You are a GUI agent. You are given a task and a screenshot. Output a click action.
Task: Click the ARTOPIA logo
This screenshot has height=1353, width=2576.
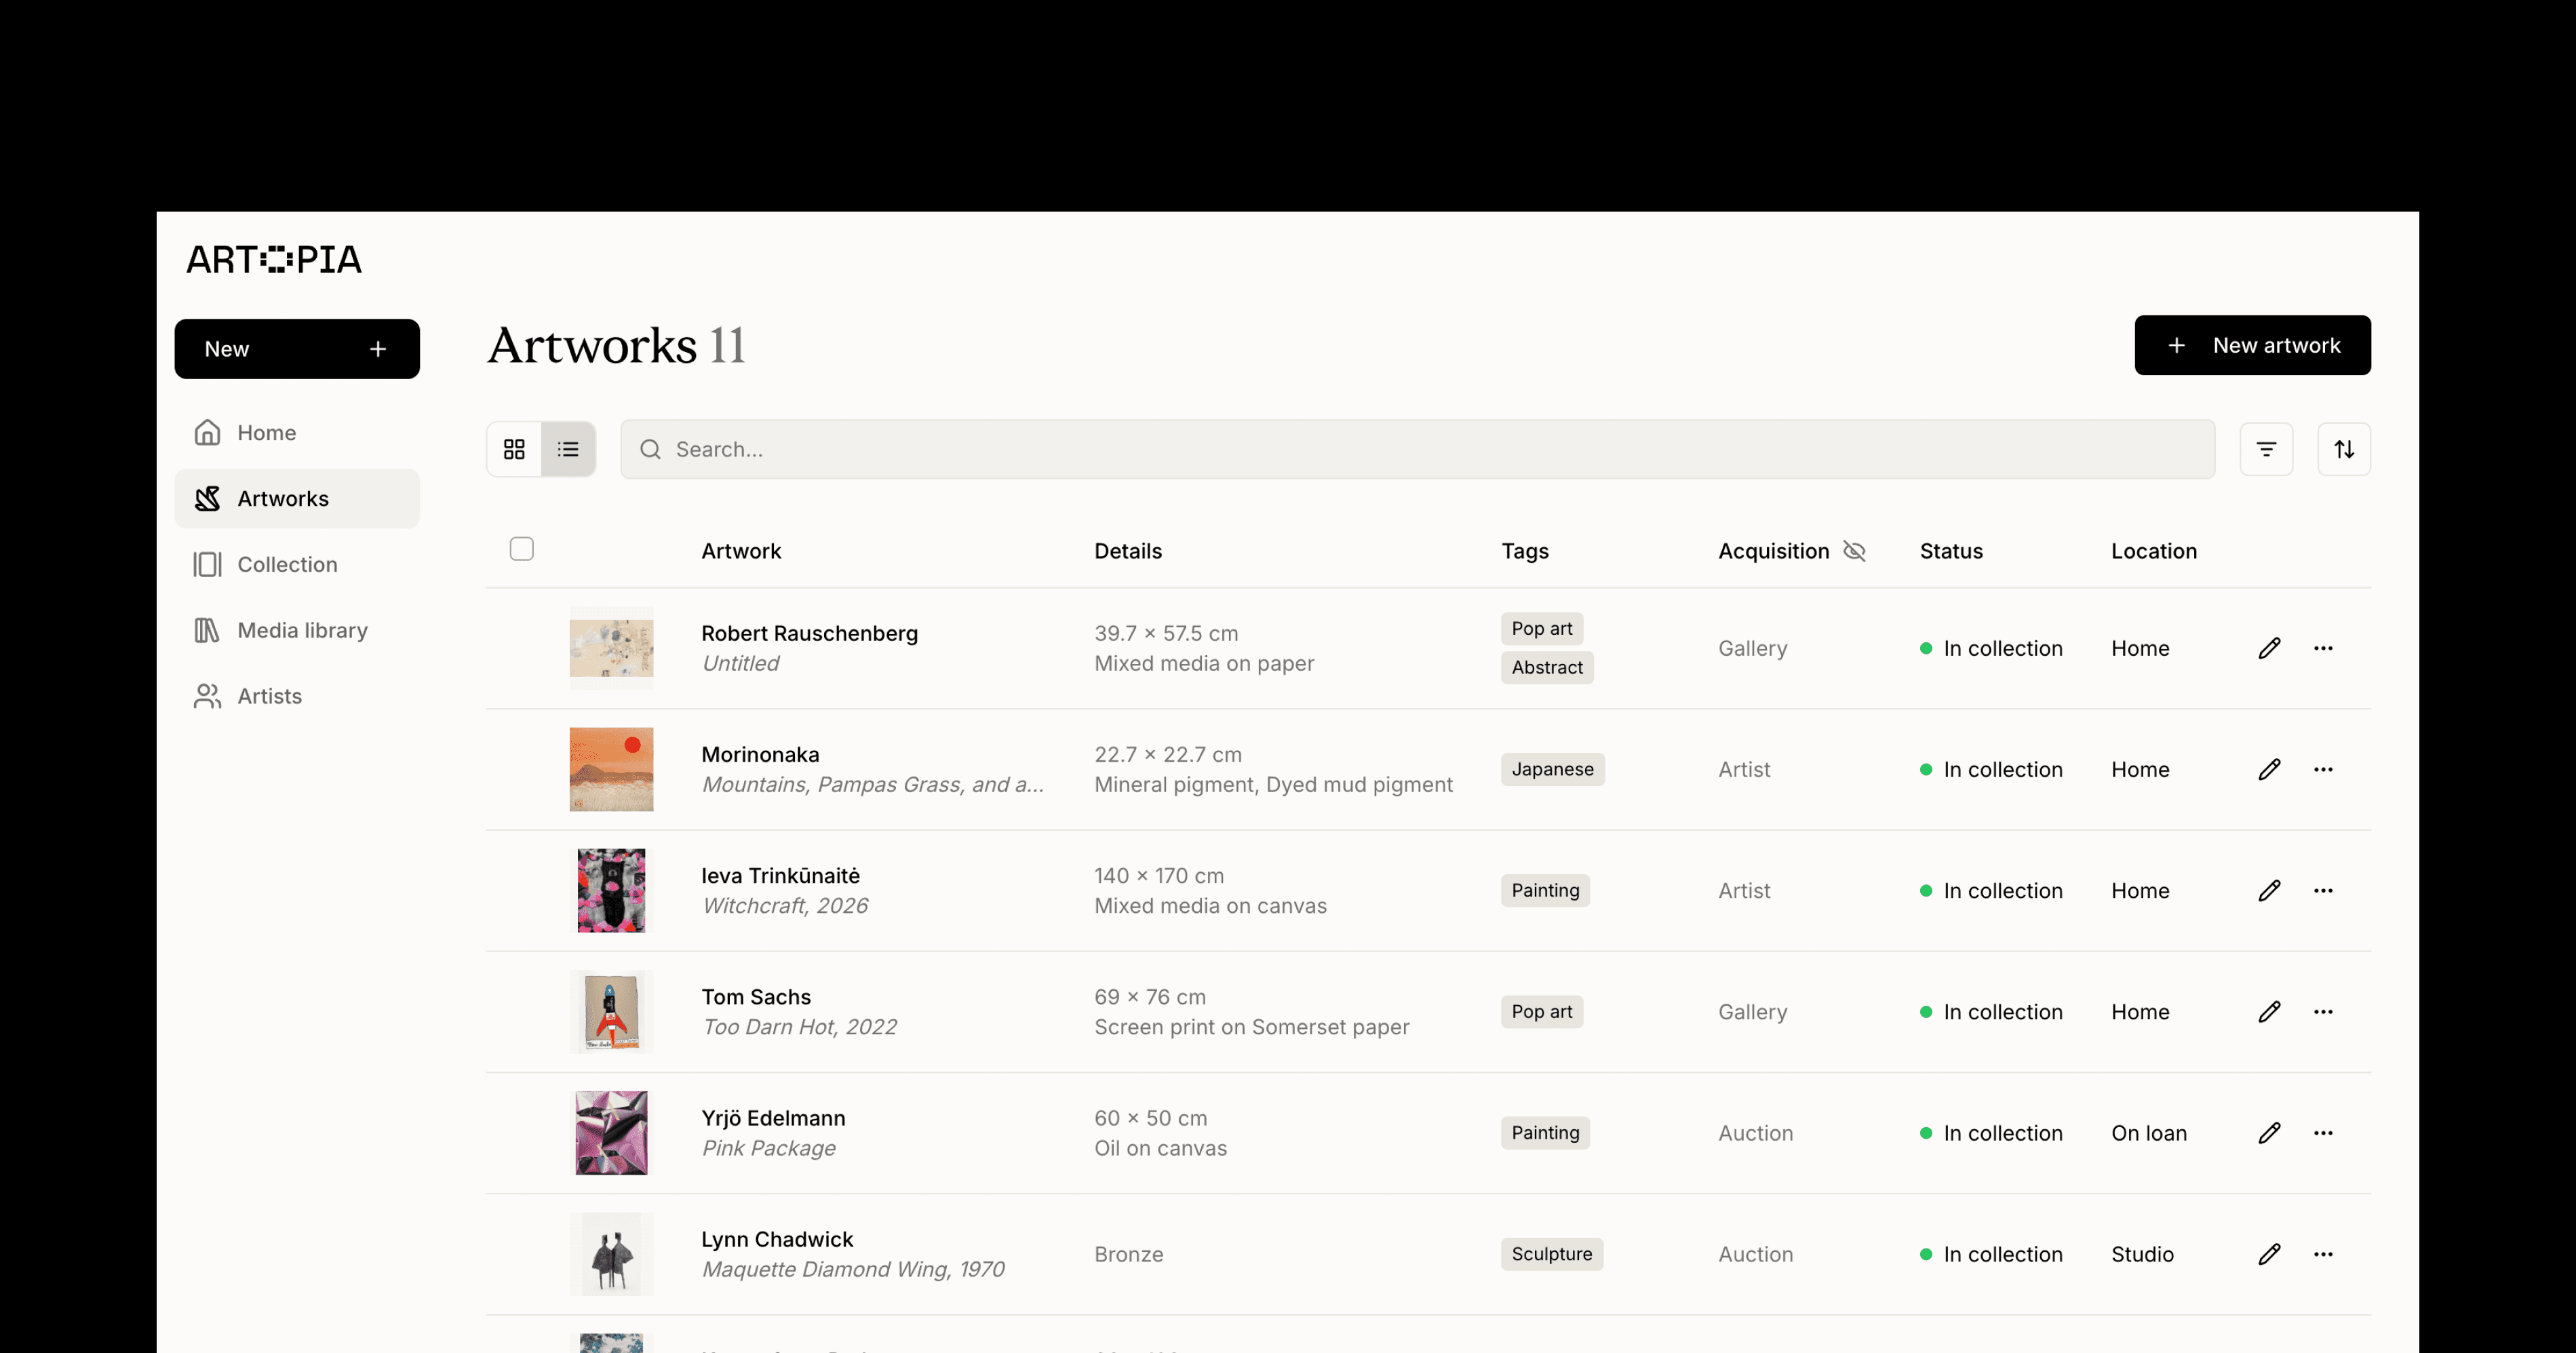pos(274,260)
